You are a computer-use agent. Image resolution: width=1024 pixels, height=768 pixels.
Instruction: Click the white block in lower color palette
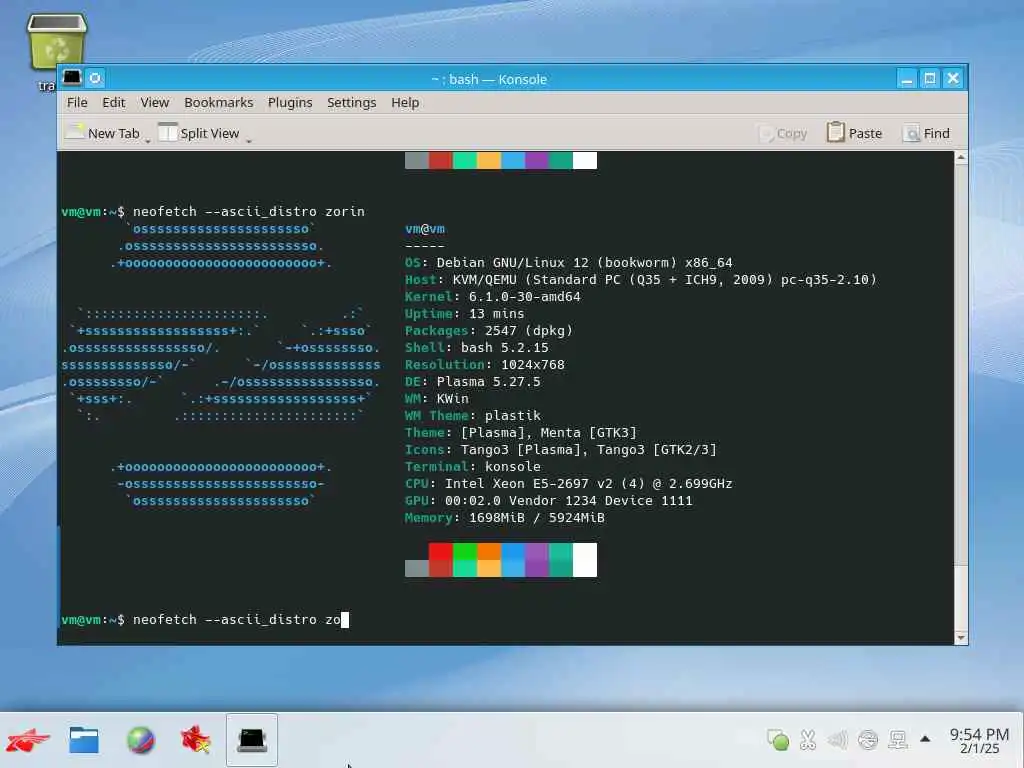pyautogui.click(x=585, y=560)
